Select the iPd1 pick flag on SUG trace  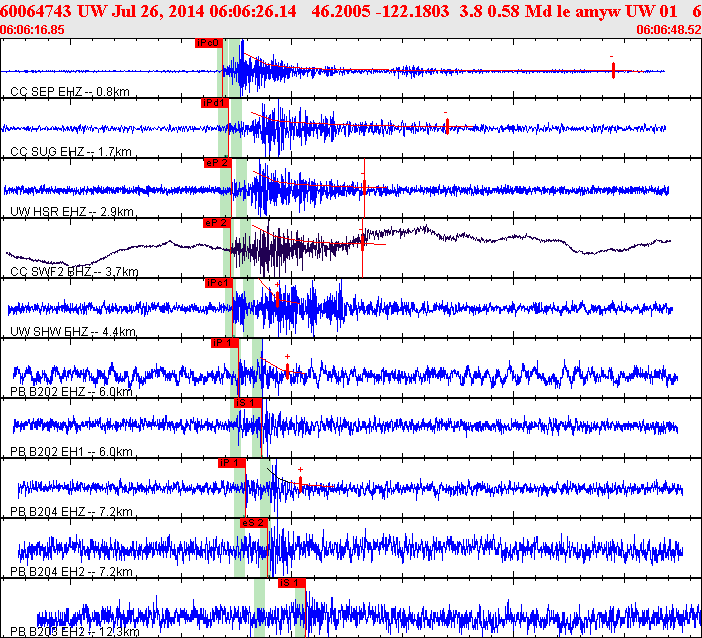(x=215, y=103)
